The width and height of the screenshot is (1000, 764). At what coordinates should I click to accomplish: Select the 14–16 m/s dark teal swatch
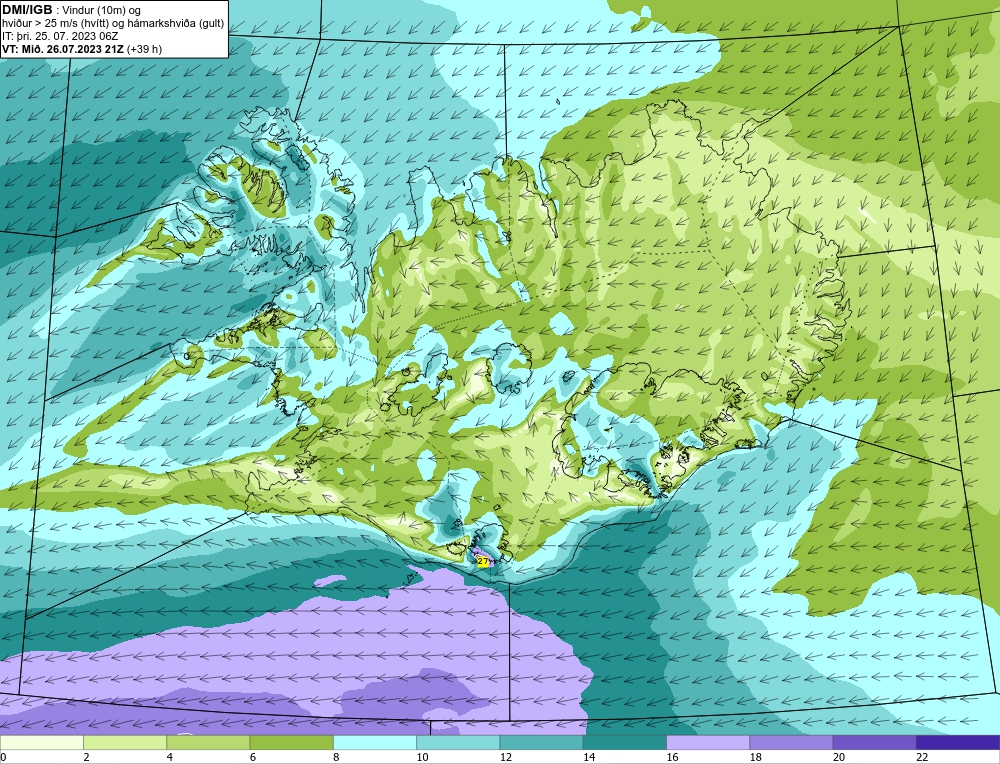pyautogui.click(x=624, y=743)
